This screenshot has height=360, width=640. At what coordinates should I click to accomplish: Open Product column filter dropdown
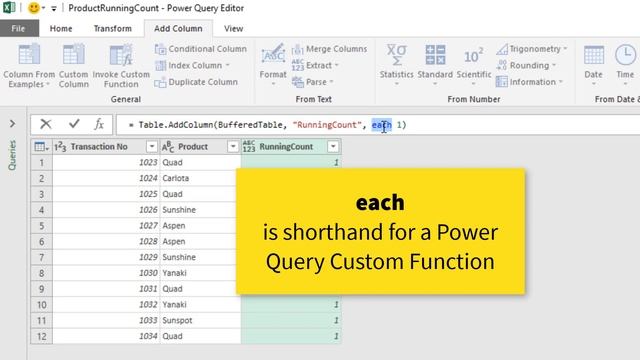(x=233, y=147)
